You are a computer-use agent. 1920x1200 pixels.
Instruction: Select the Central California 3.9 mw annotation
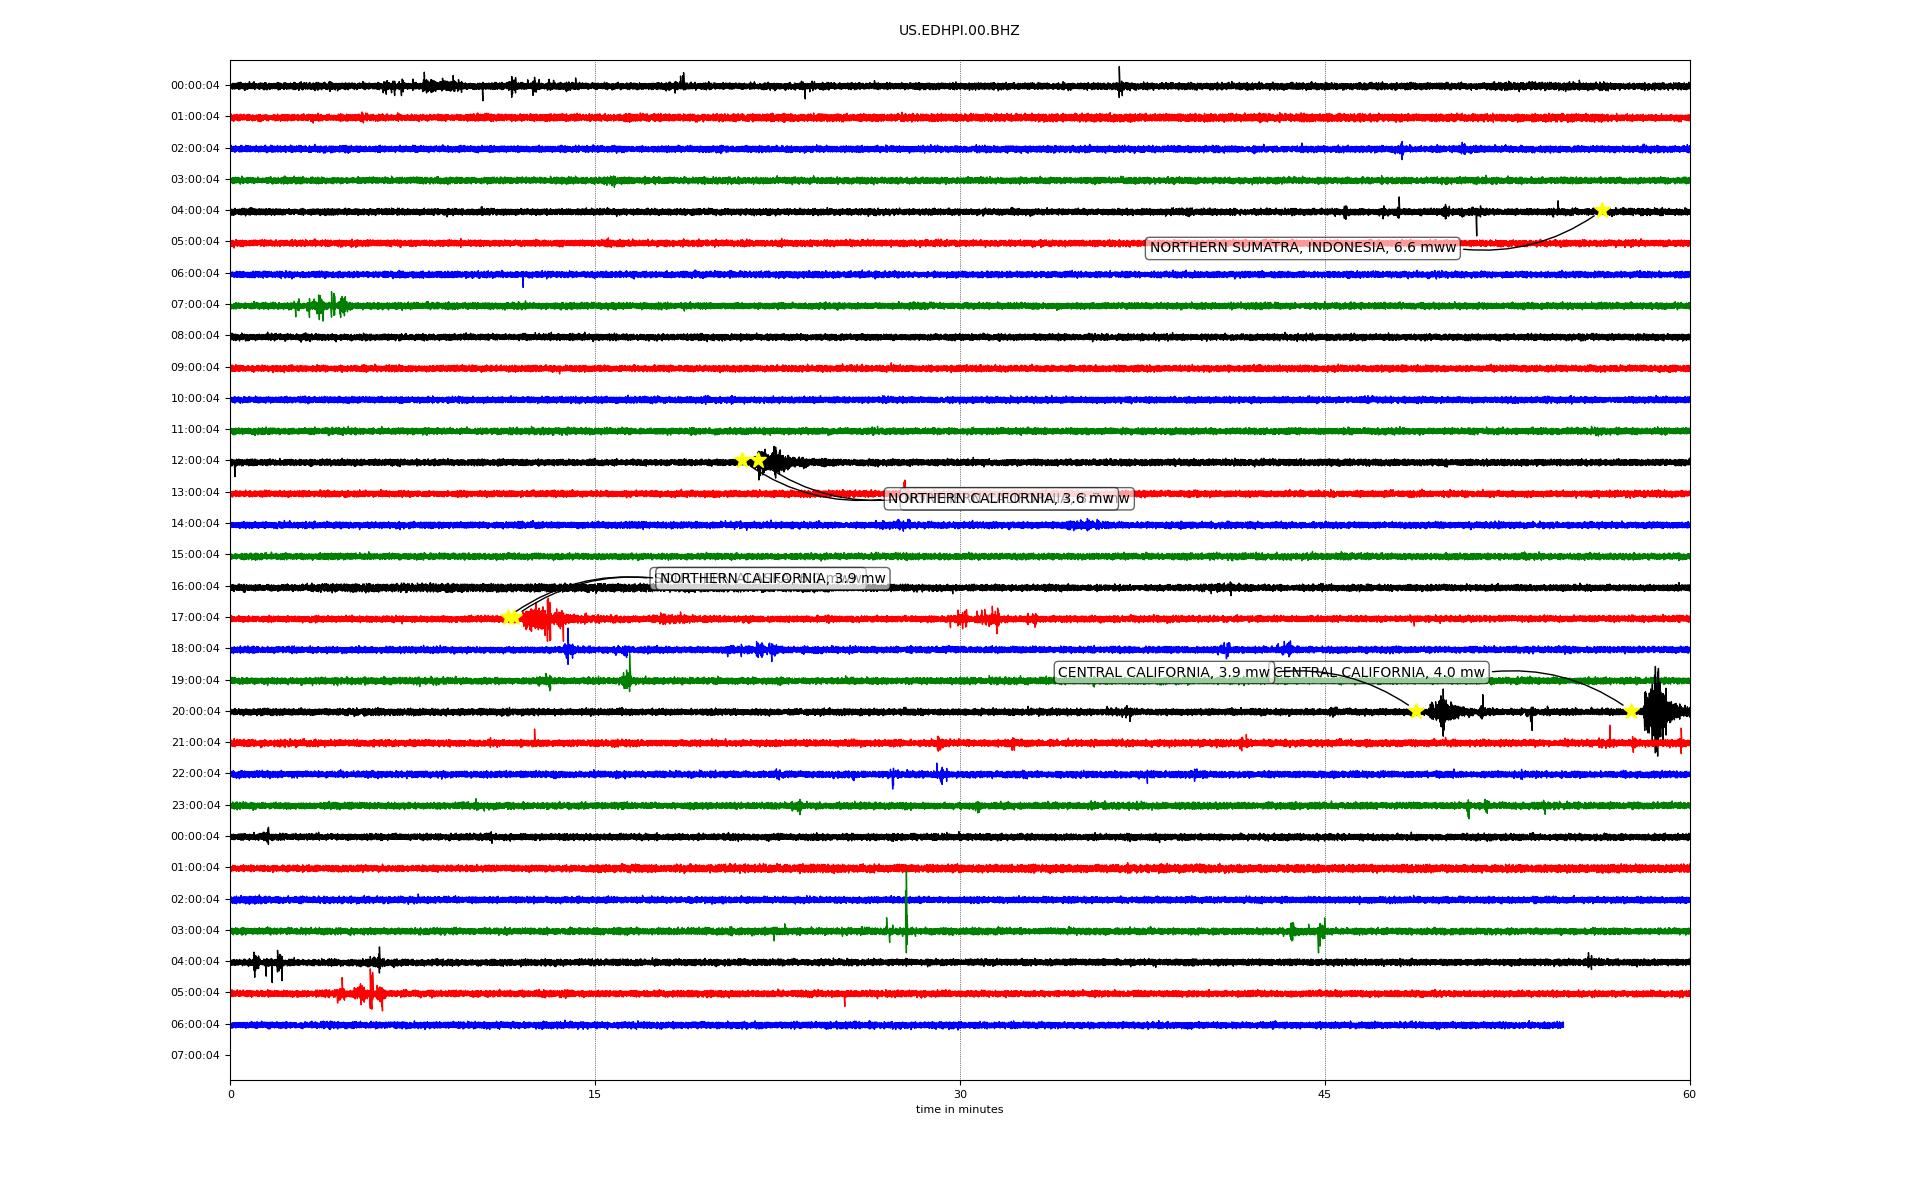click(x=1162, y=673)
